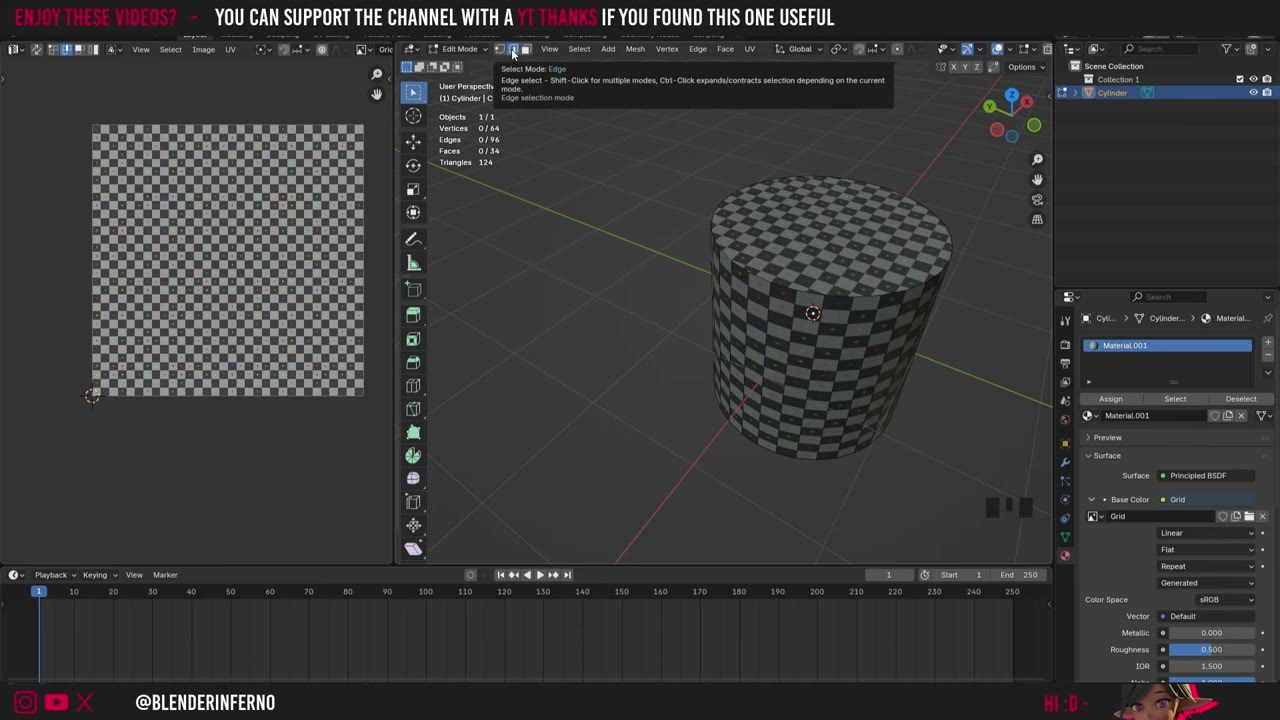The width and height of the screenshot is (1280, 720).
Task: Pick the Rotate tool in the viewport toolbar
Action: [413, 165]
